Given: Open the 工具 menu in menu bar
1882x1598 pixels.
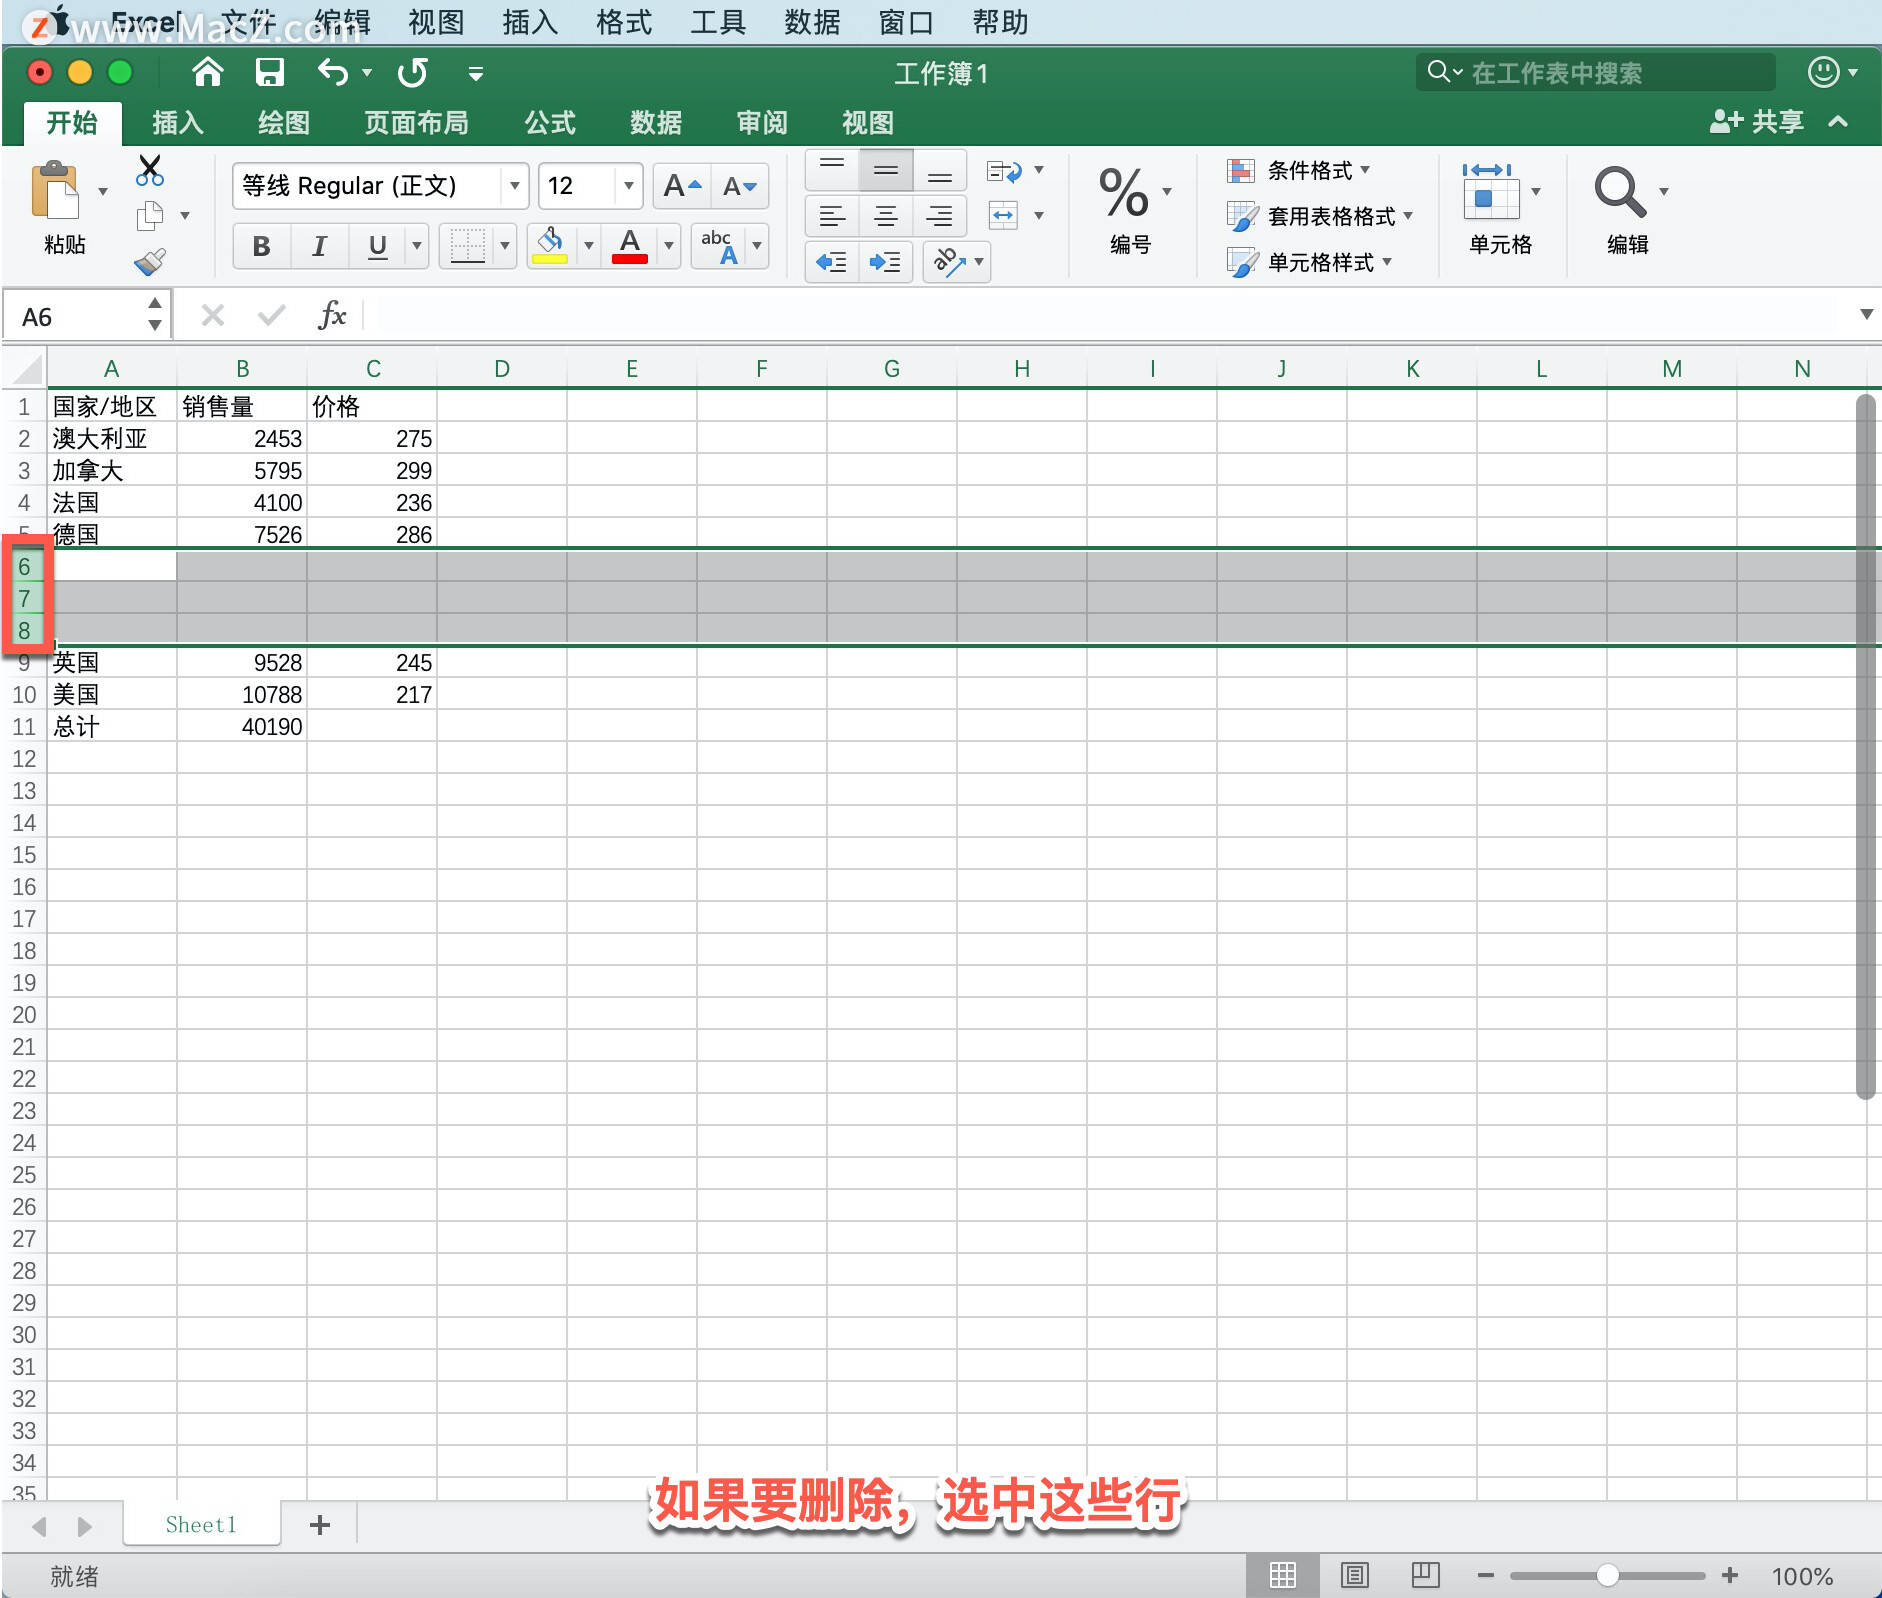Looking at the screenshot, I should pos(716,21).
